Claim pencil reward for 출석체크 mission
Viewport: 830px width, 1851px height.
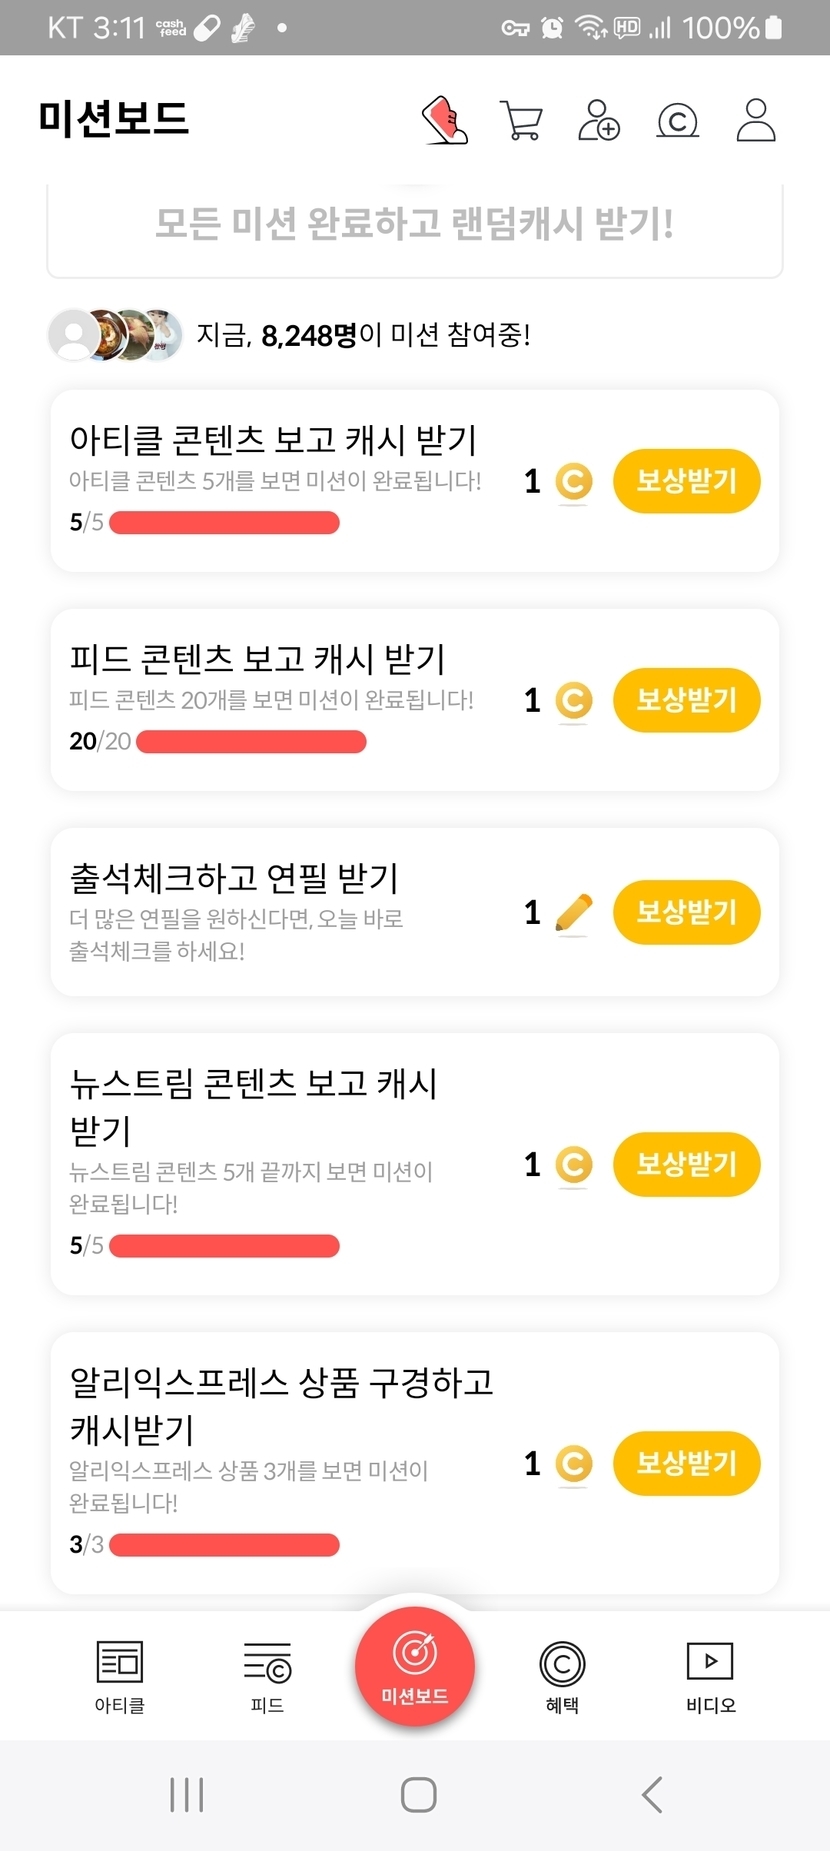tap(686, 912)
